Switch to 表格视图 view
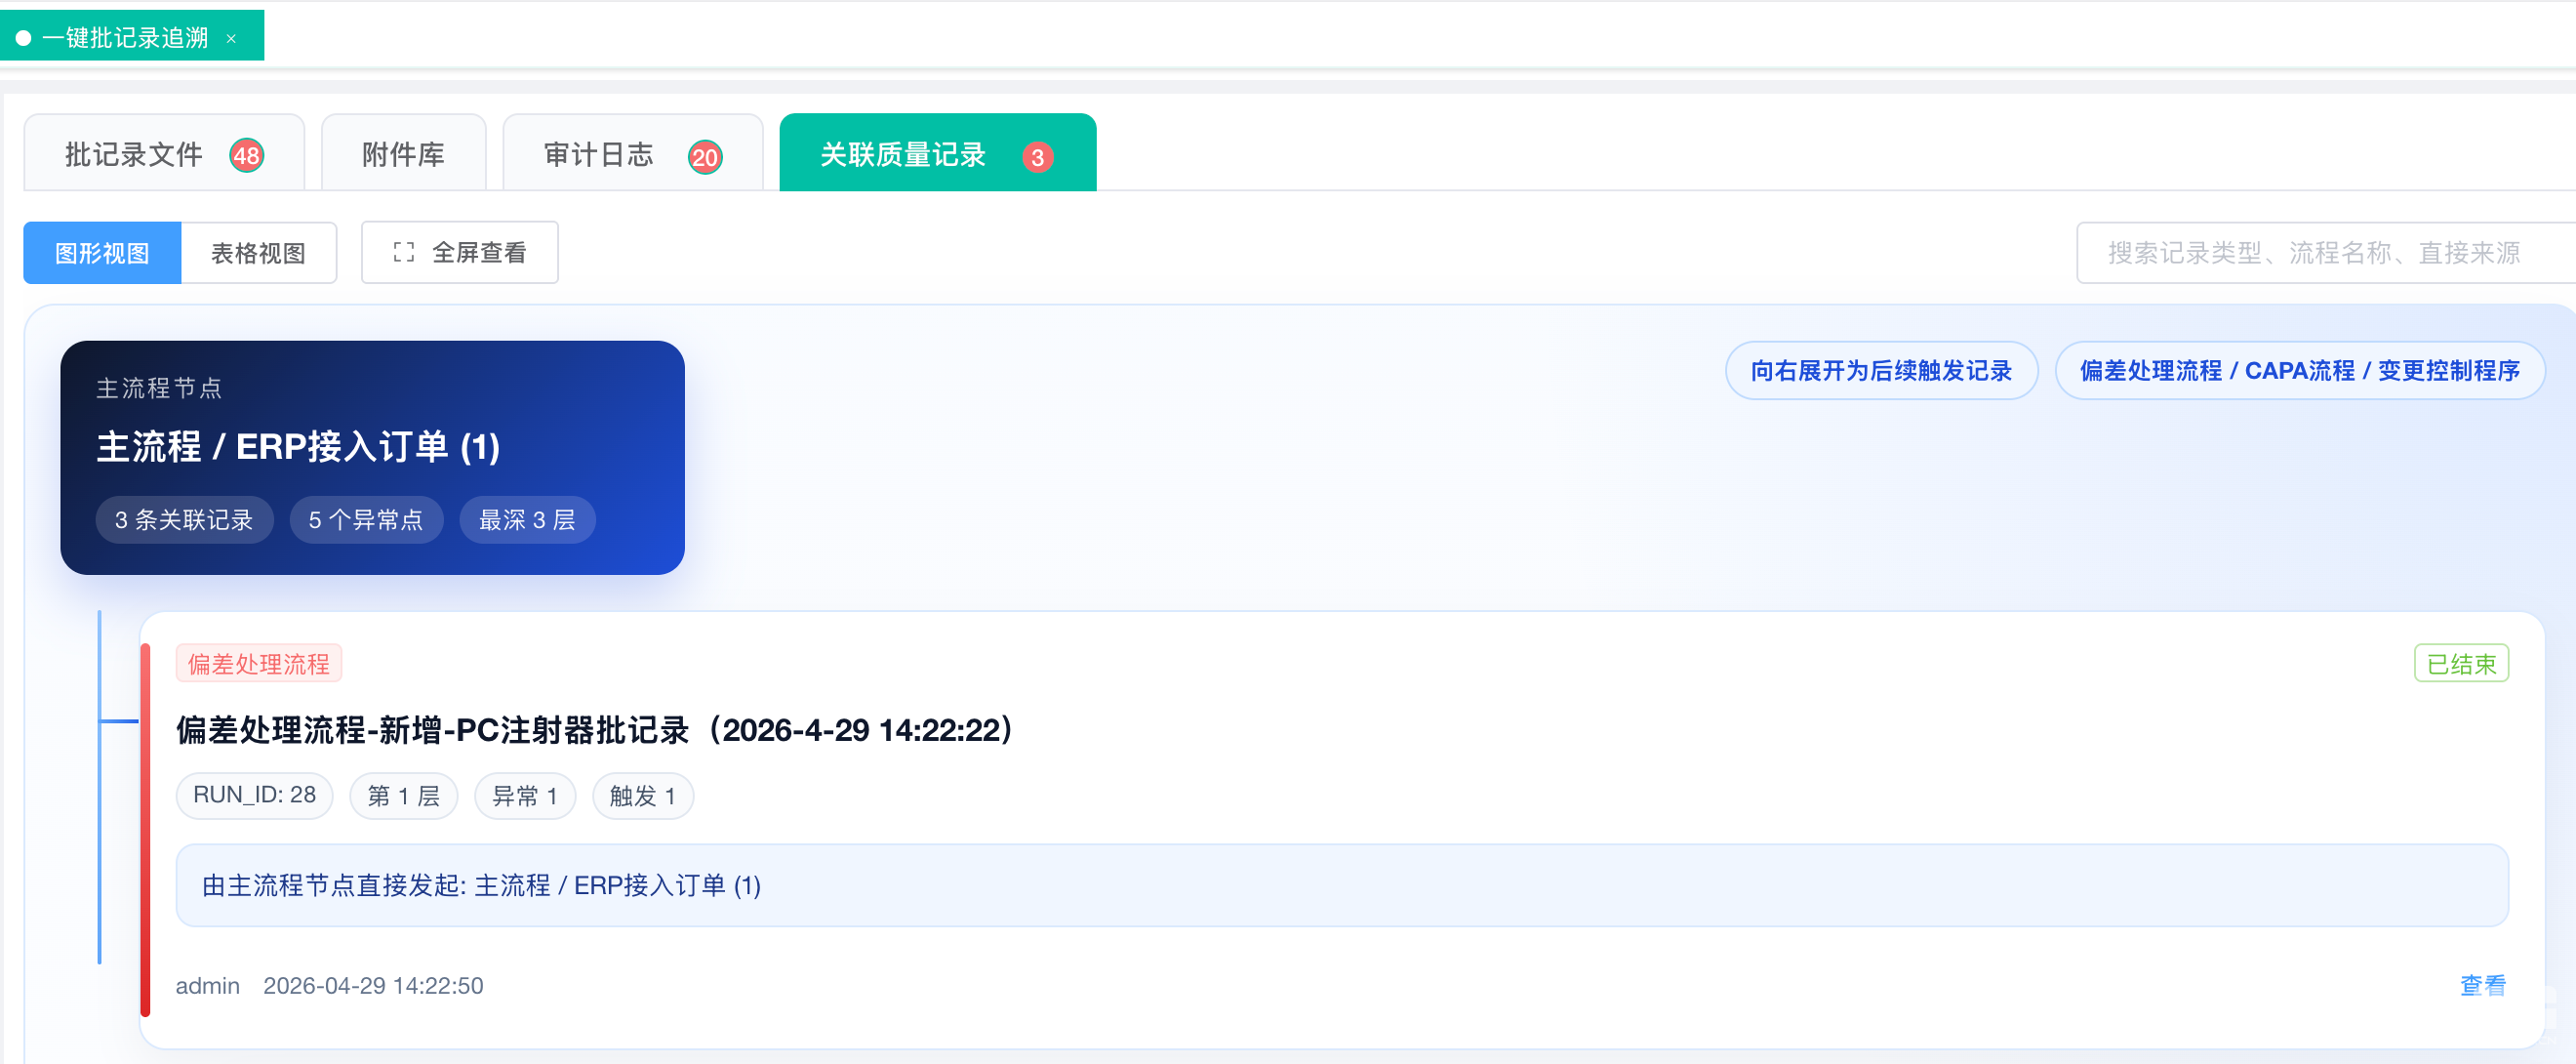Image resolution: width=2576 pixels, height=1064 pixels. click(258, 253)
